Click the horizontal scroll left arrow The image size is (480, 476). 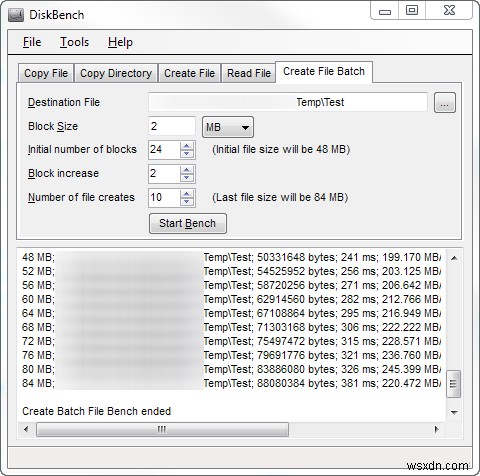click(26, 429)
